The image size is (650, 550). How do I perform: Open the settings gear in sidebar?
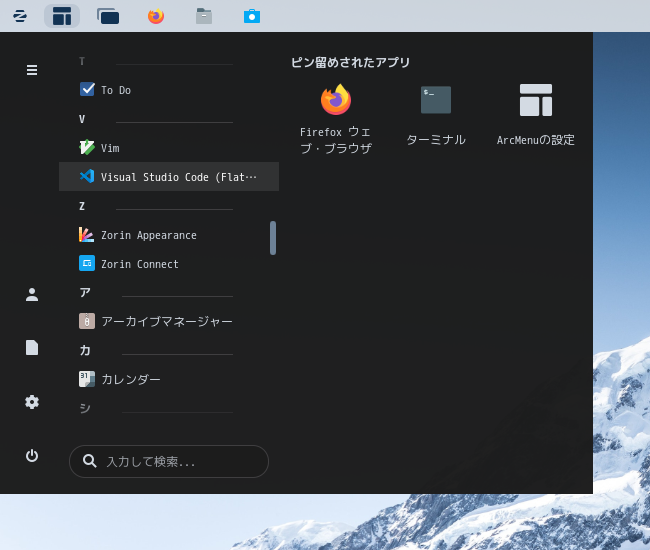click(x=32, y=402)
